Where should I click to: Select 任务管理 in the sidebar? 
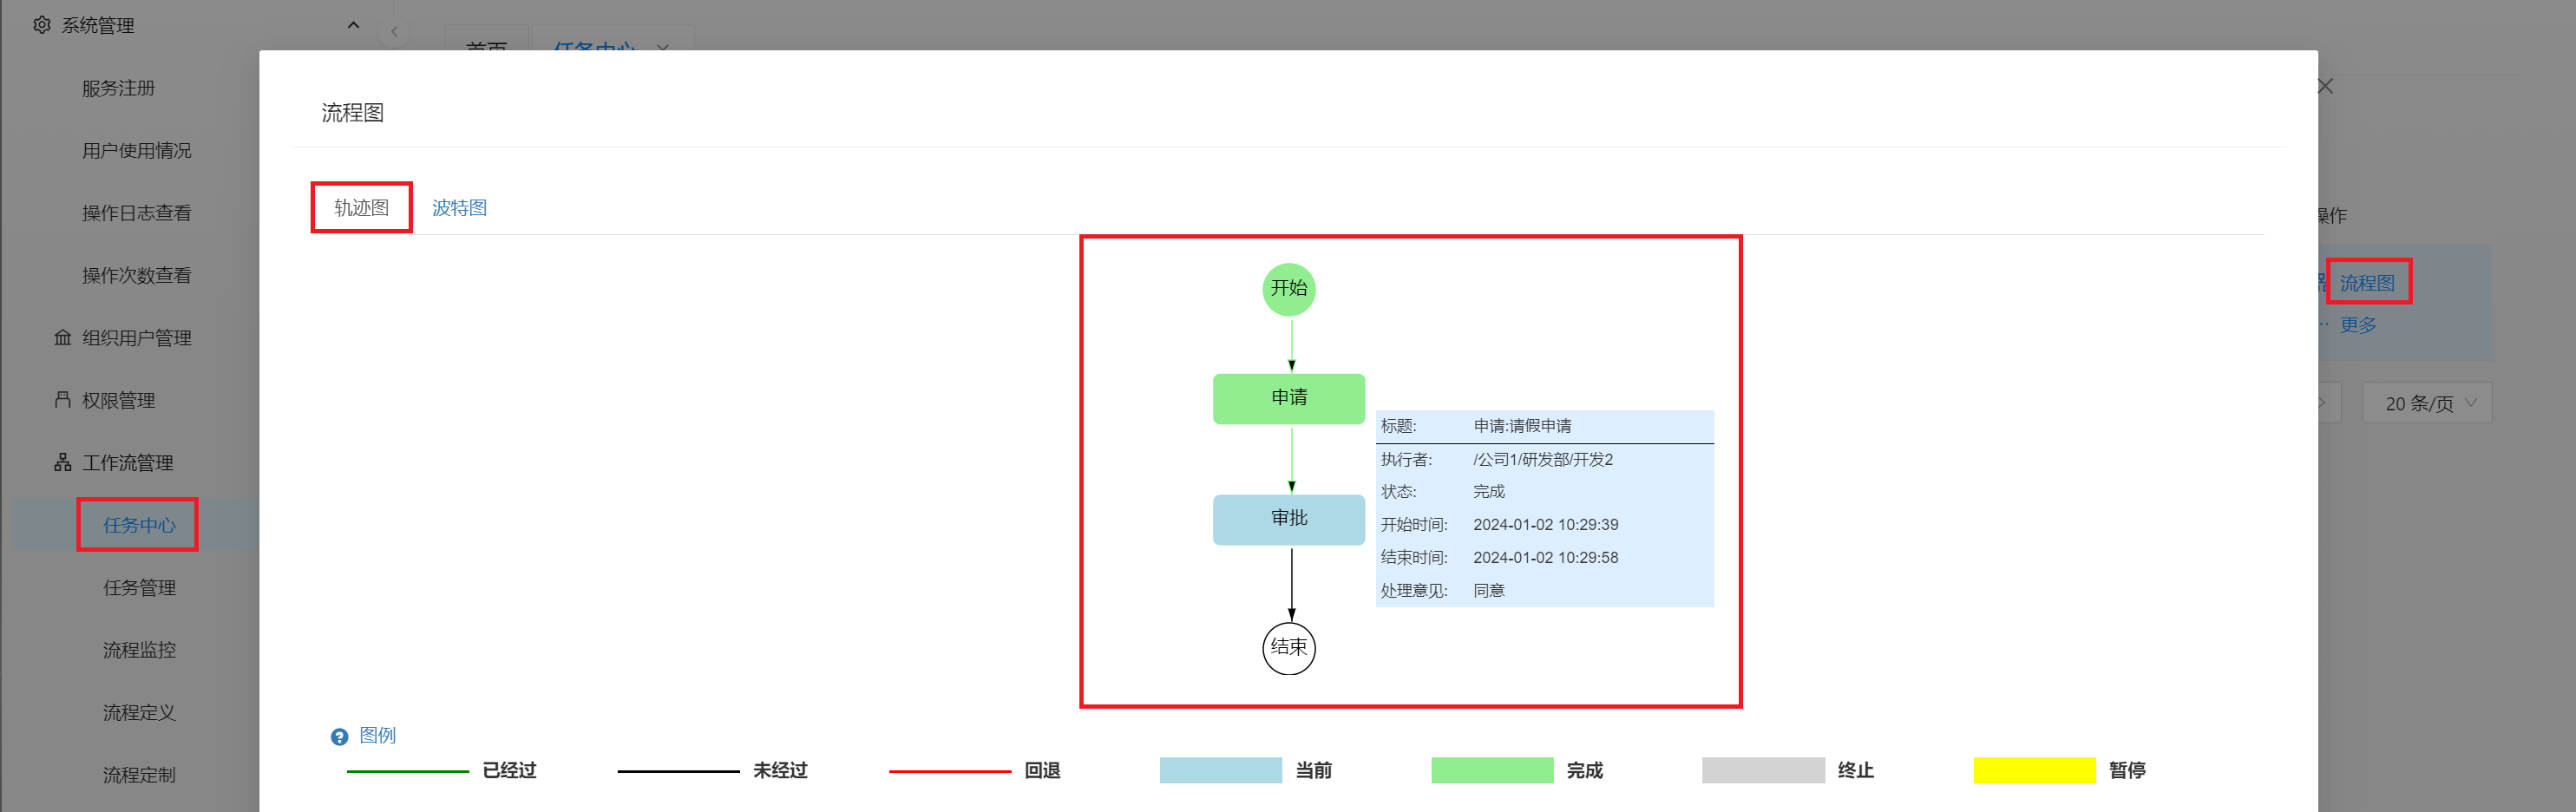pos(139,588)
